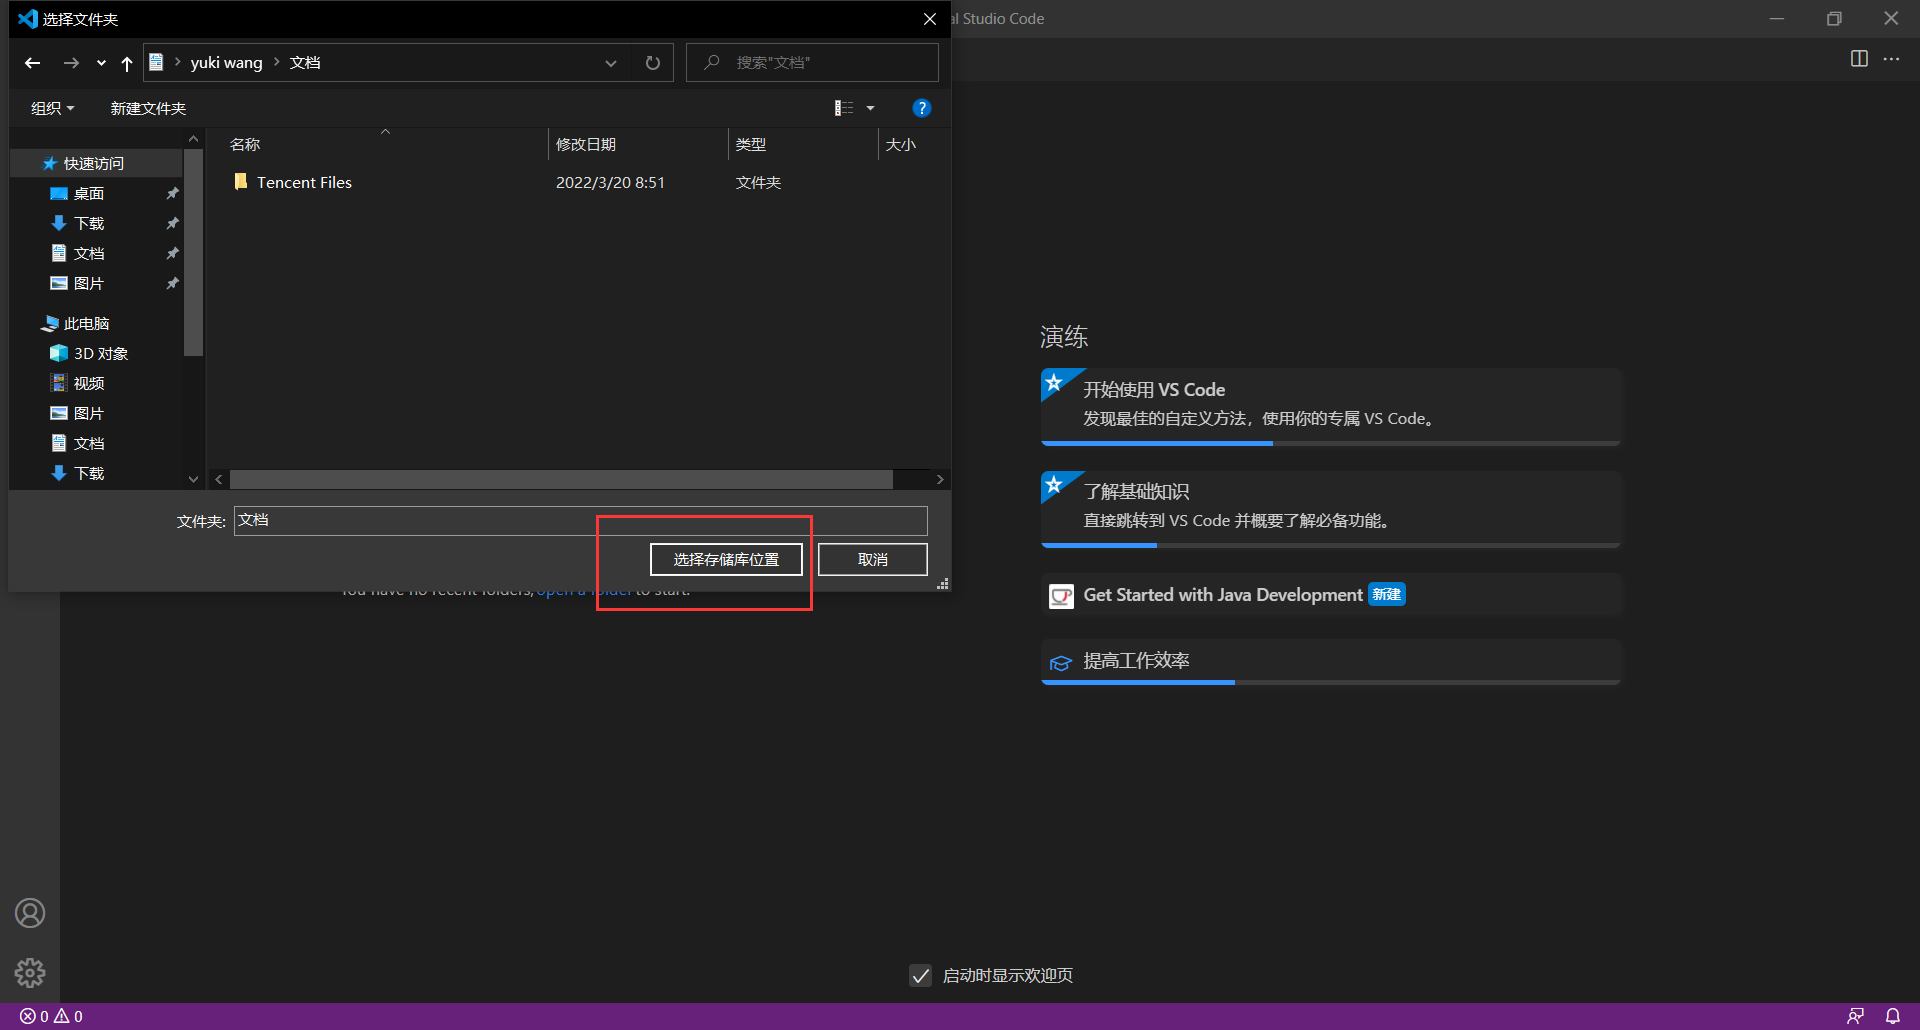The image size is (1920, 1030).
Task: Select 快速访问 in navigation pane
Action: [x=93, y=163]
